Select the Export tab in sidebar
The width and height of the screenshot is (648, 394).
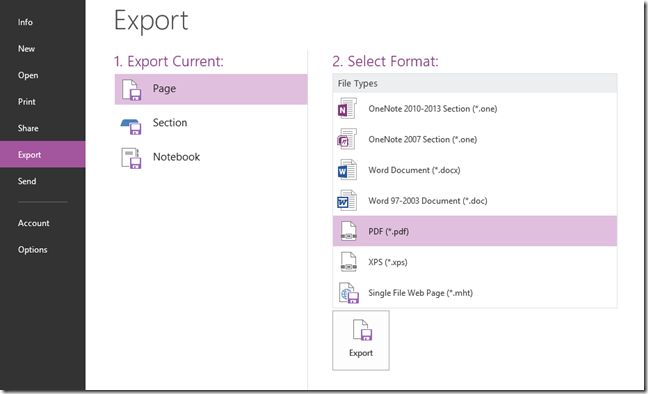point(43,154)
